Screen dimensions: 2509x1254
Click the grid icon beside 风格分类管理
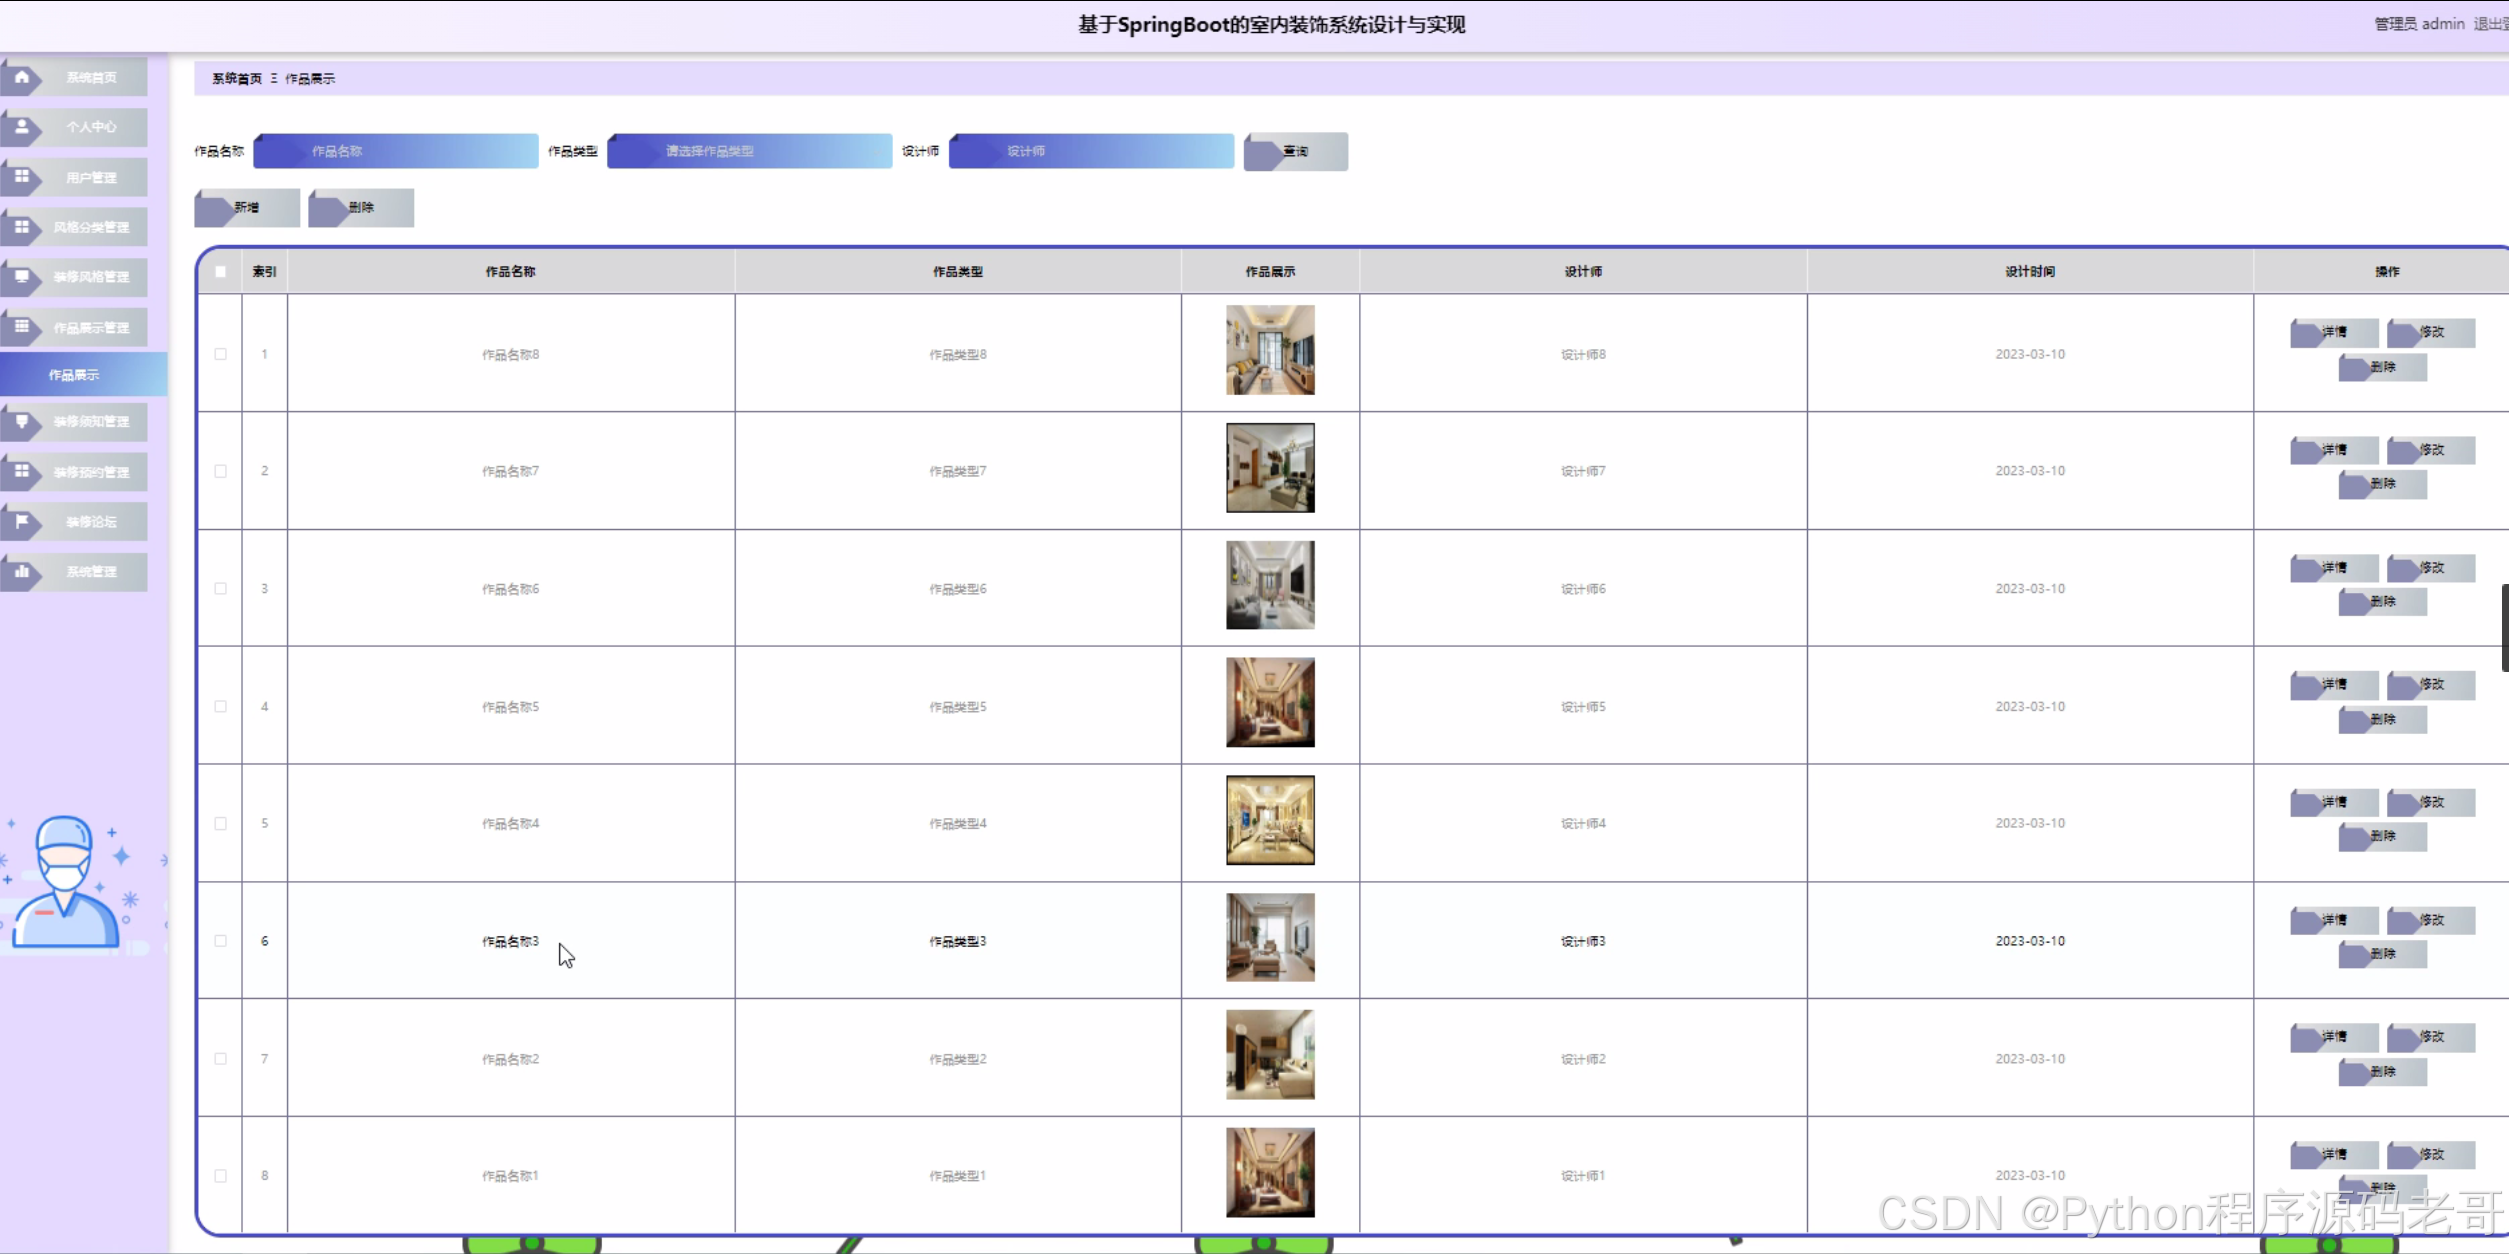(x=22, y=227)
